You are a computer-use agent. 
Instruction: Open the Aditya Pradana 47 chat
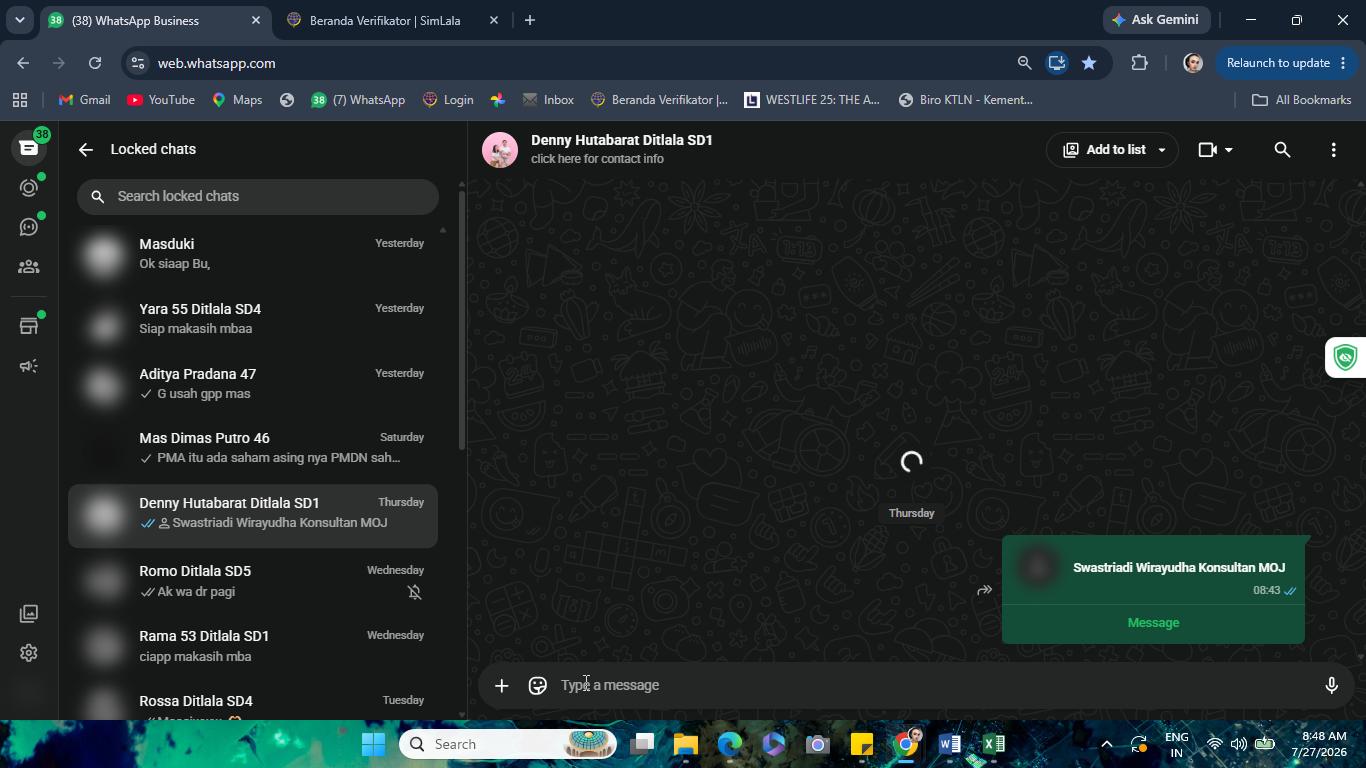pos(253,384)
